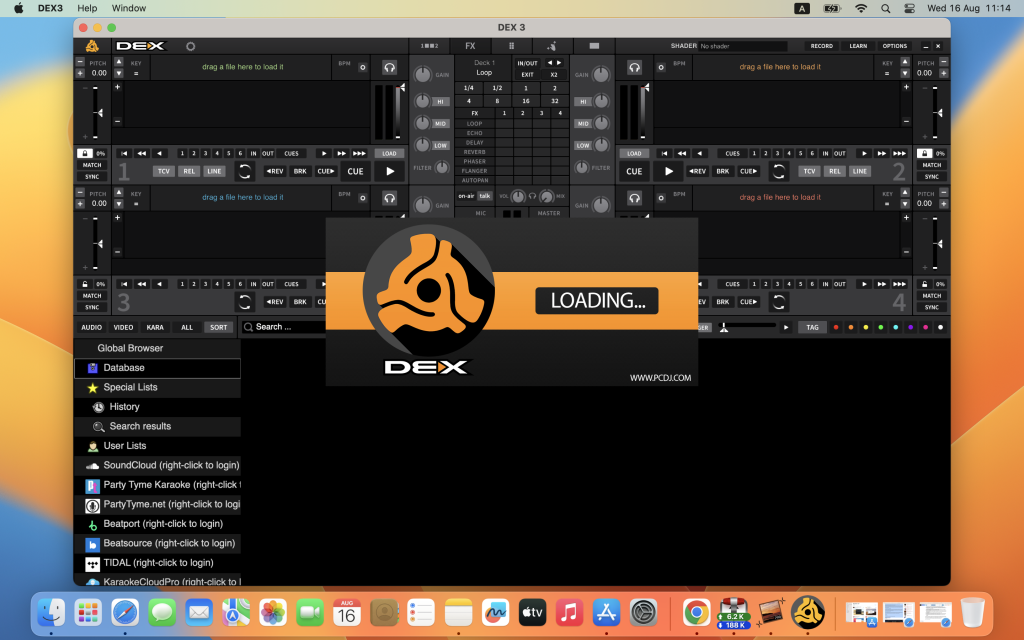The width and height of the screenshot is (1024, 640).
Task: Enable headphone cue on deck 2
Action: click(634, 67)
